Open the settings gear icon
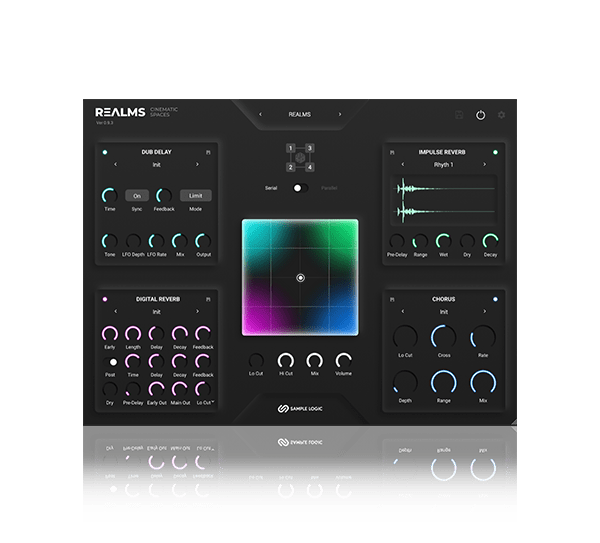This screenshot has width=600, height=543. (501, 115)
